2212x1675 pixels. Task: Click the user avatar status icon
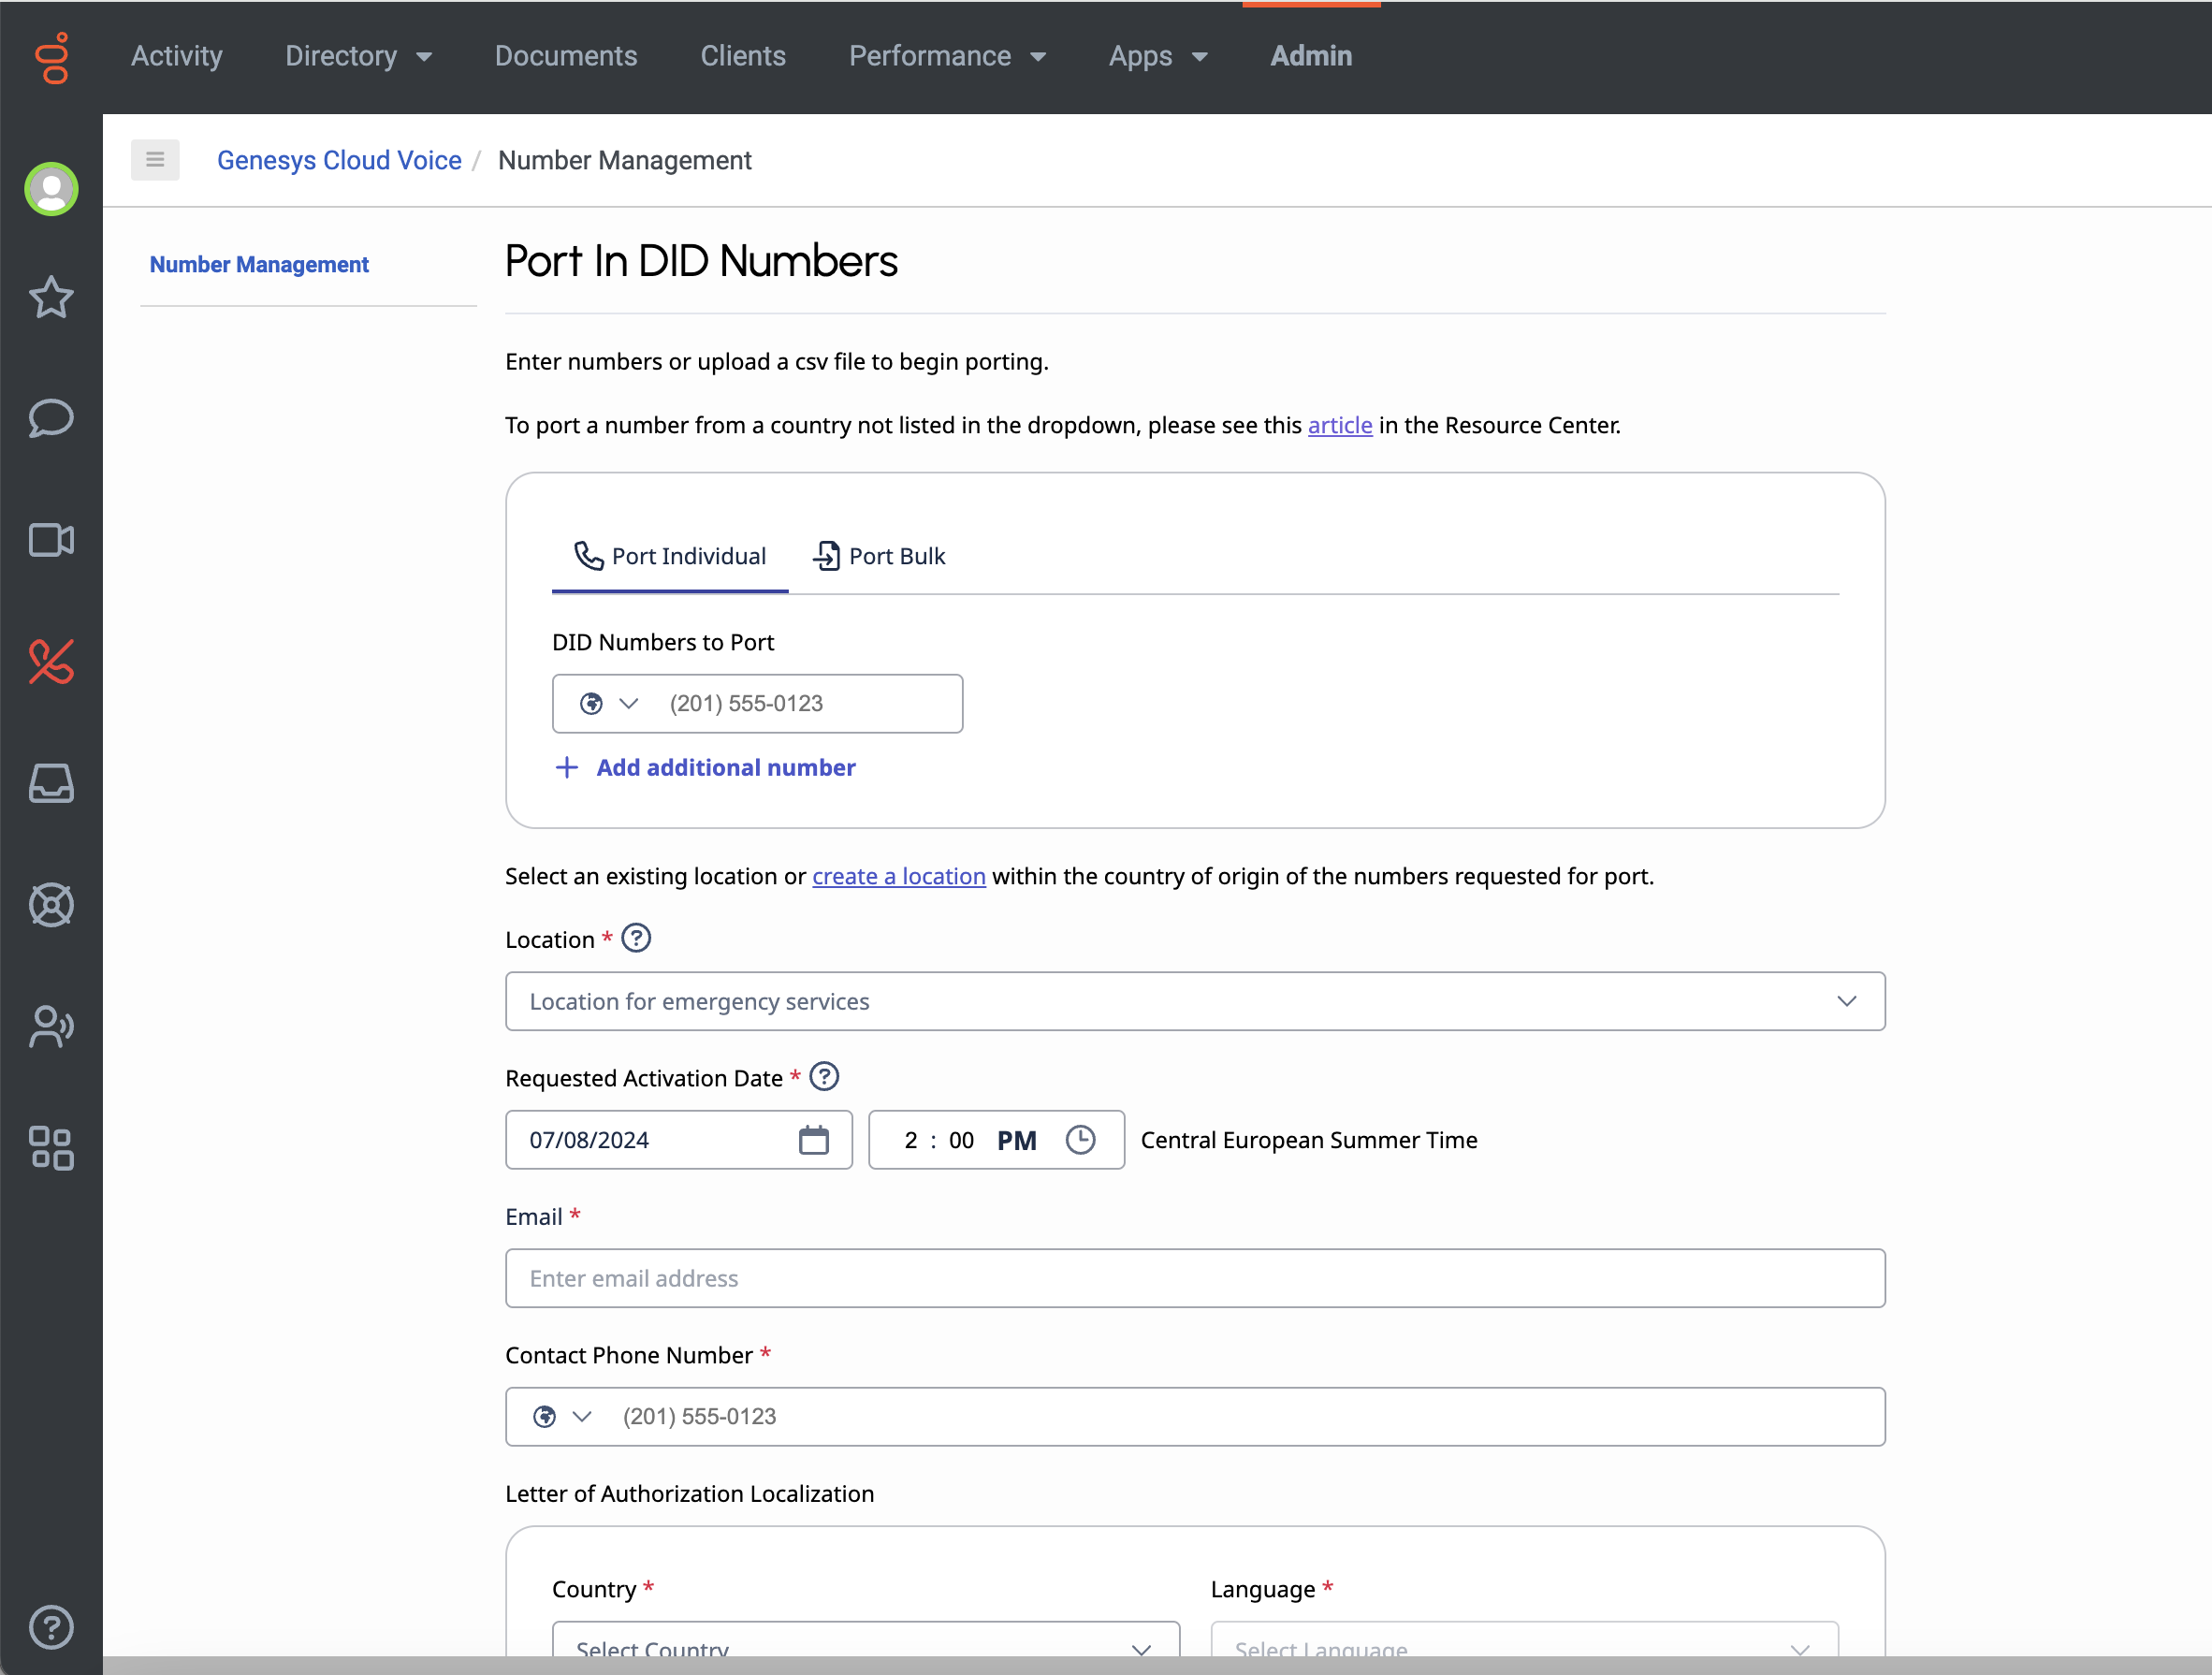click(x=51, y=188)
